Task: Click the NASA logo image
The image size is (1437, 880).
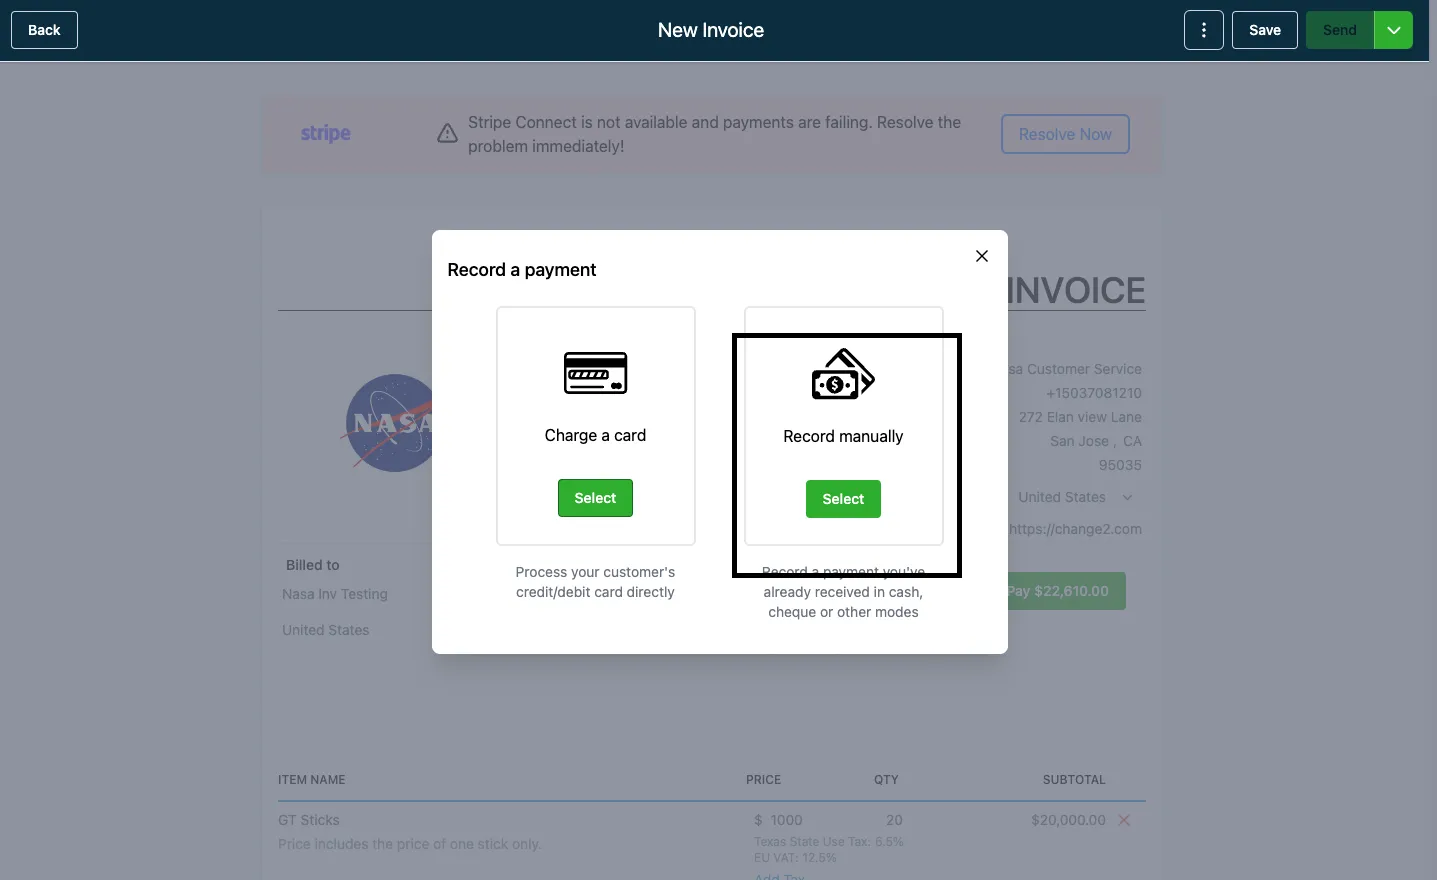Action: (390, 423)
